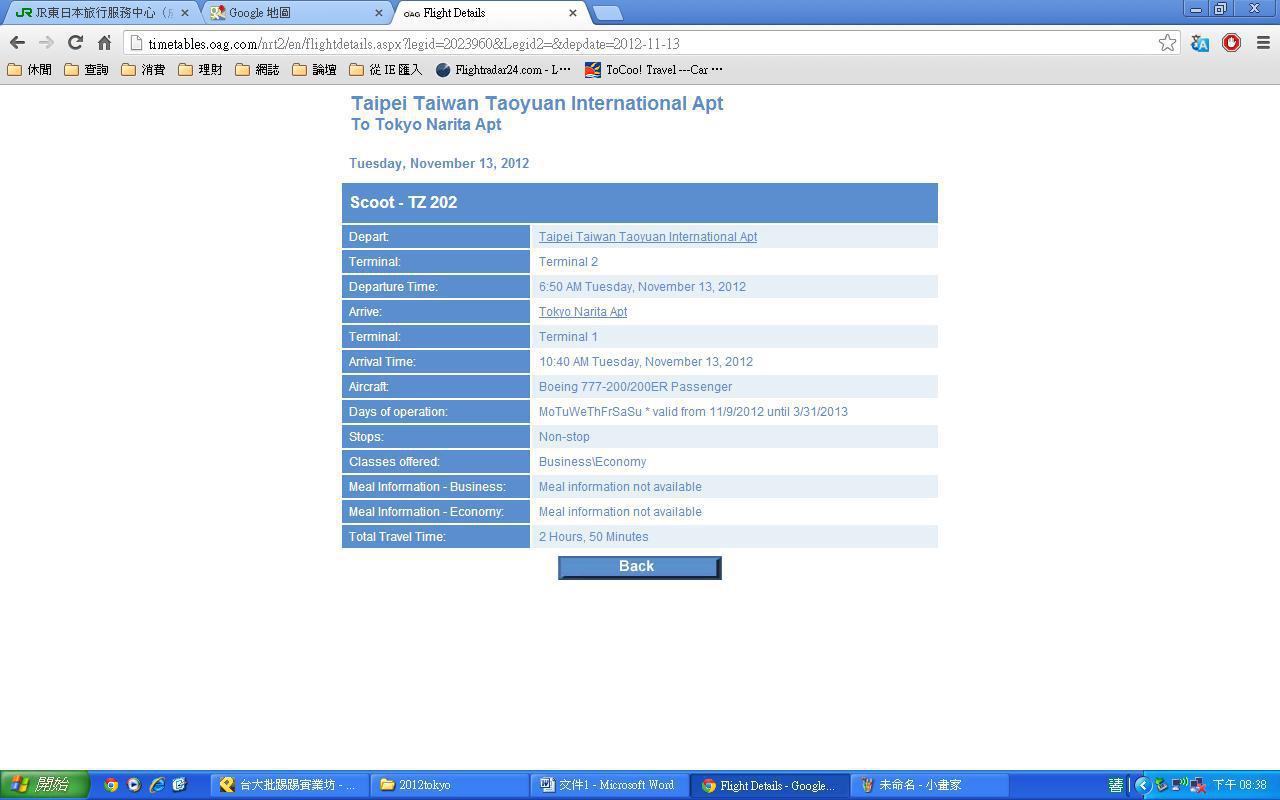Bookmark this page with the star icon
Viewport: 1280px width, 800px height.
tap(1167, 43)
